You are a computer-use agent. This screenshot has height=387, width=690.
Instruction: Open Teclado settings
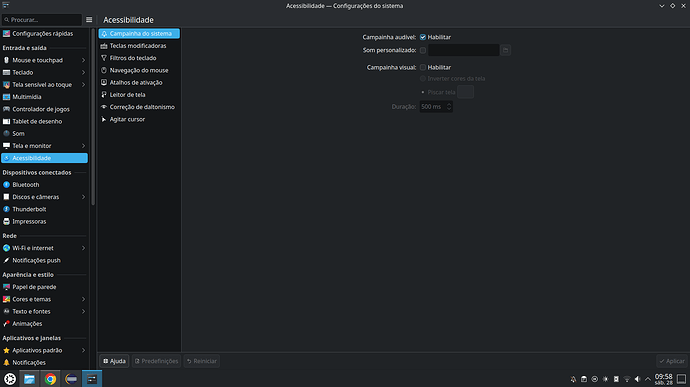[x=44, y=72]
